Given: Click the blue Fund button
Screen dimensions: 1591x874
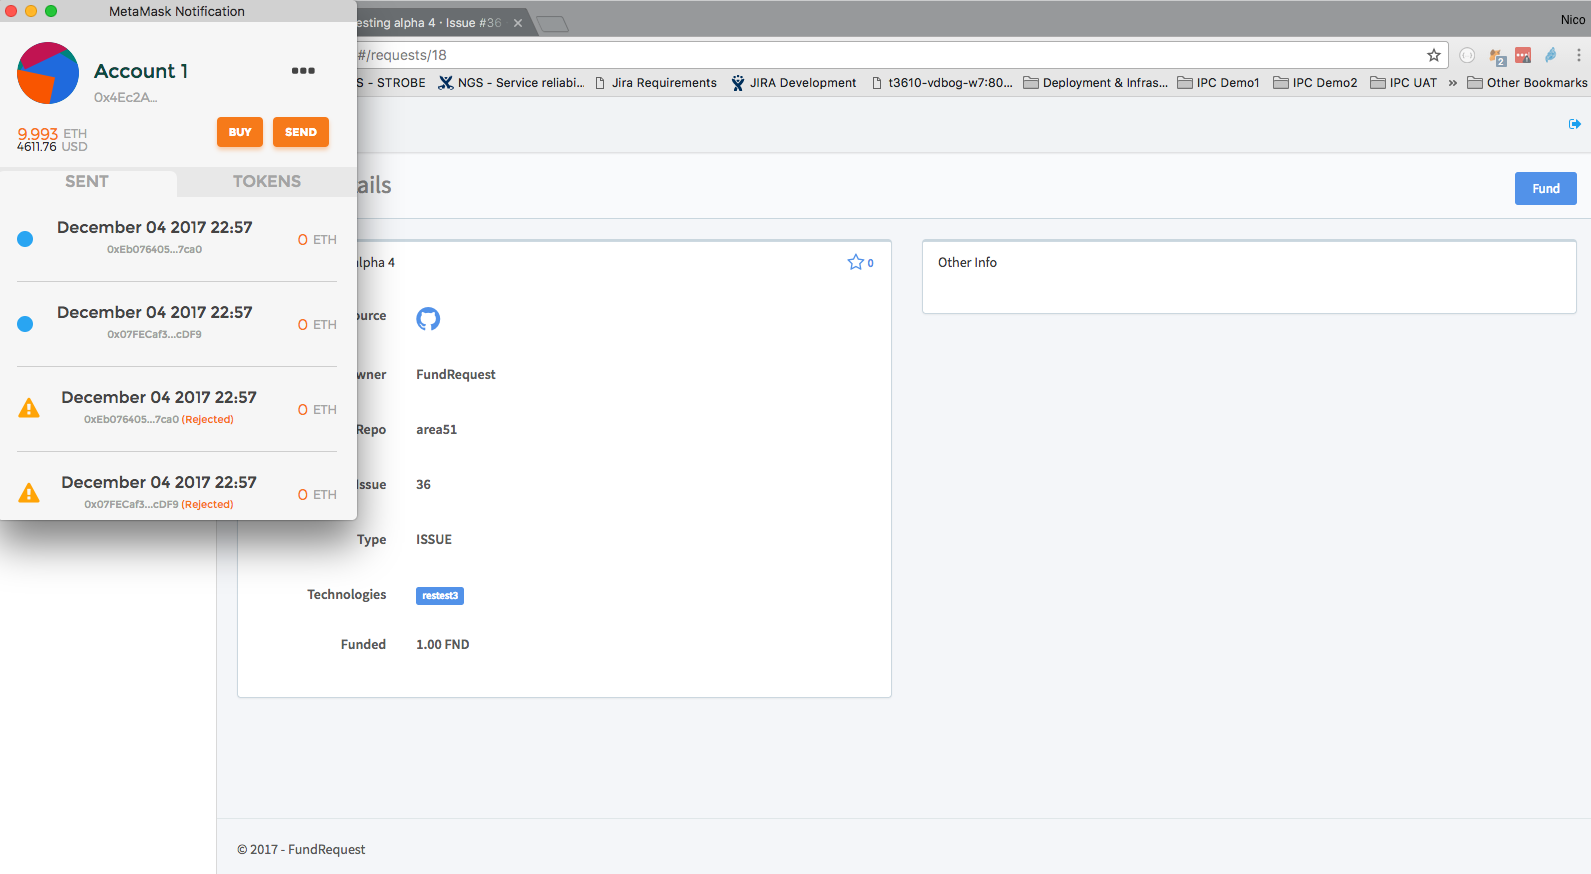Looking at the screenshot, I should [1545, 188].
